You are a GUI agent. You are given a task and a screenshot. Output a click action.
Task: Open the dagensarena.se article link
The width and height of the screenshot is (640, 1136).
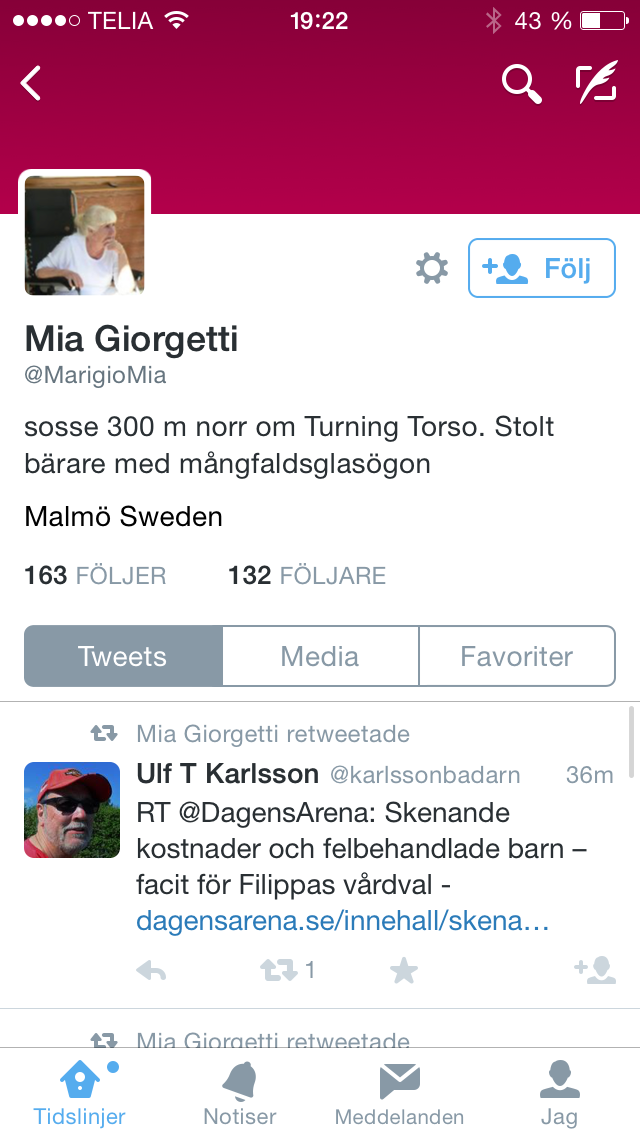click(343, 922)
